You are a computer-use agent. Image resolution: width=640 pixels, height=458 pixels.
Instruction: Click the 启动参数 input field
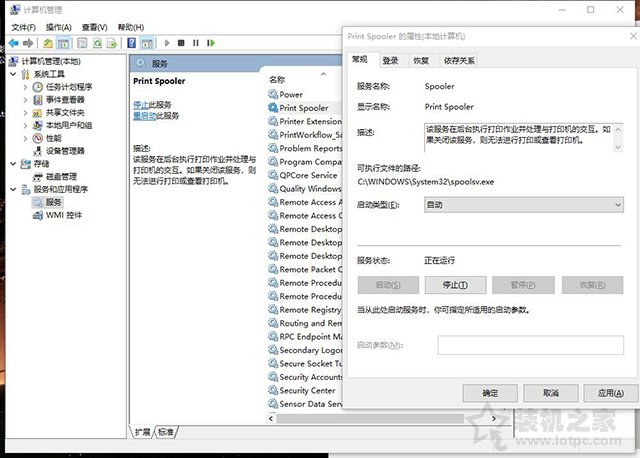click(531, 345)
